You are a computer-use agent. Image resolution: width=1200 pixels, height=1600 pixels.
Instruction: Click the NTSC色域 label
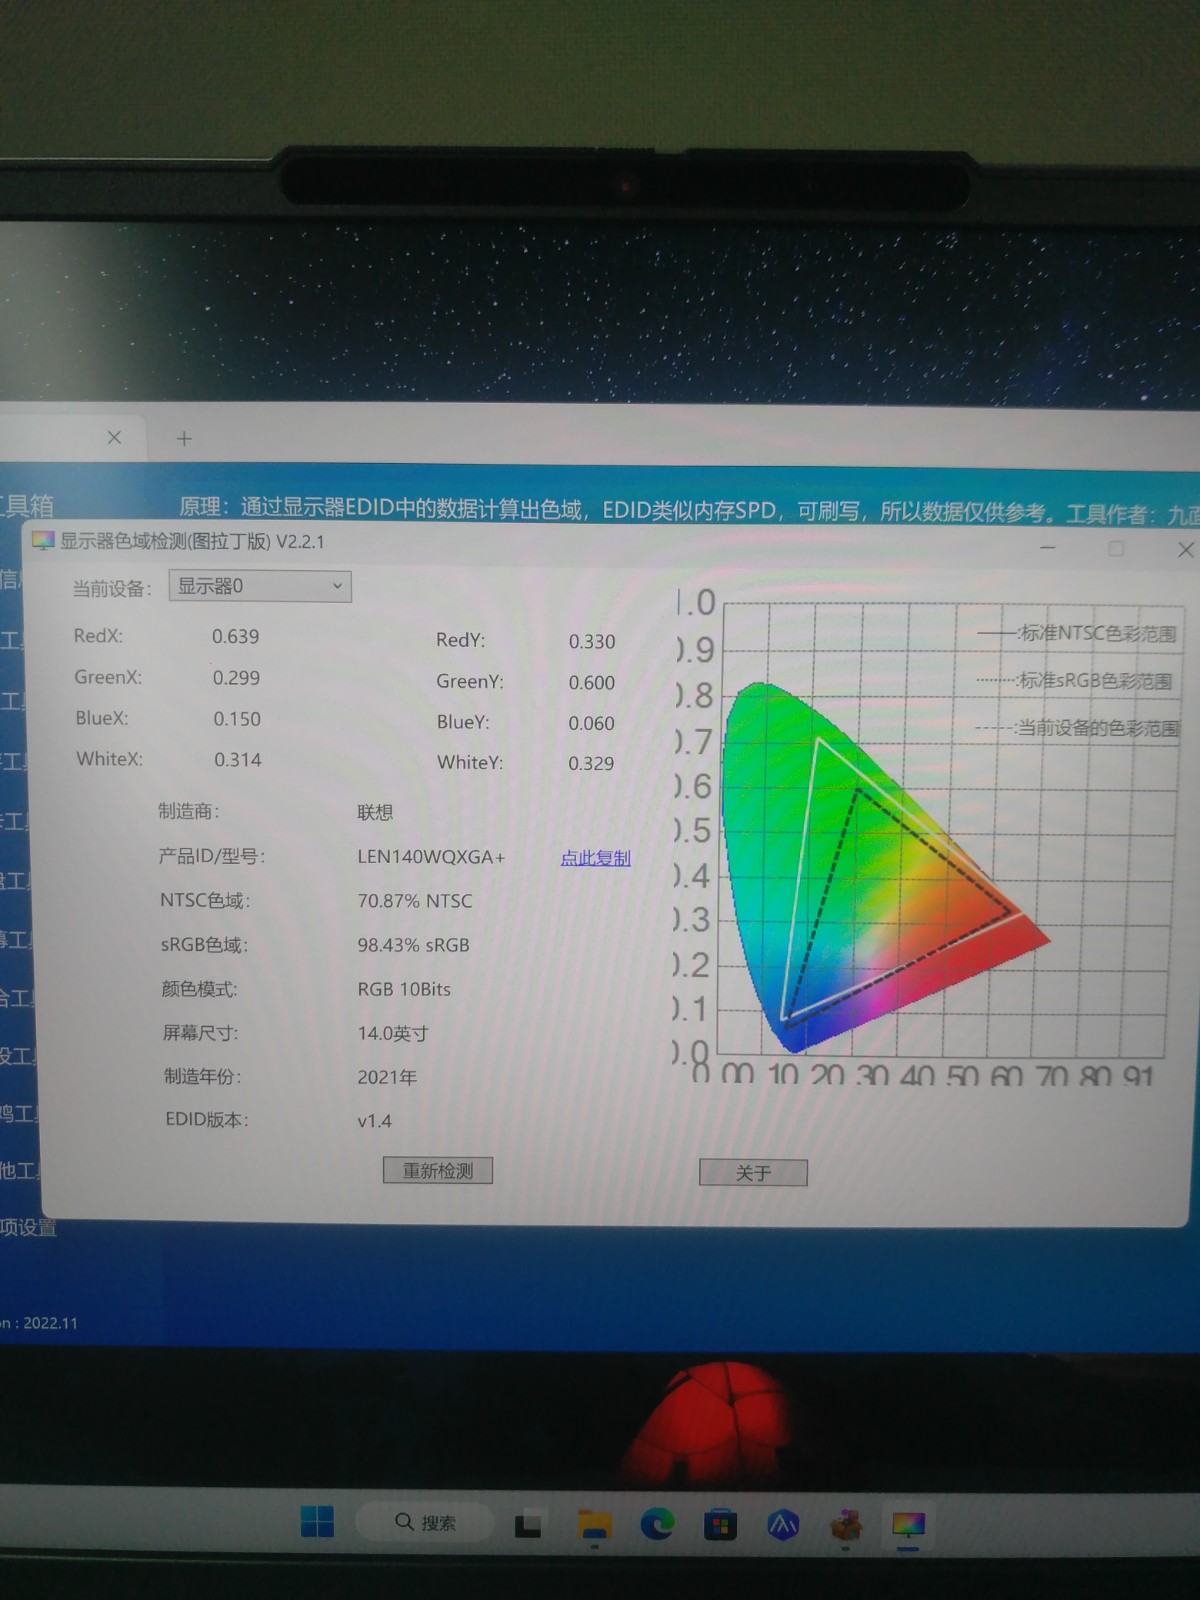[x=205, y=900]
